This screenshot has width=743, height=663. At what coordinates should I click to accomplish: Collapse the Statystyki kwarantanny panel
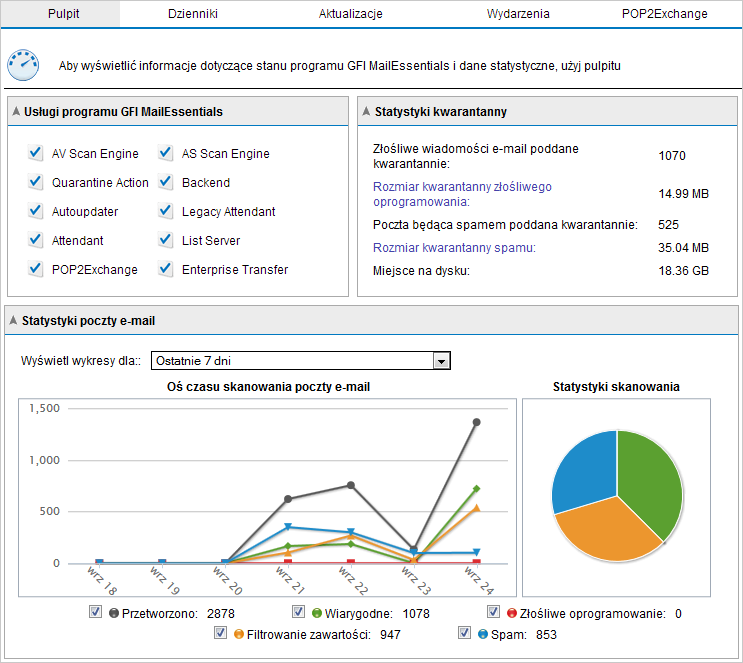coord(366,112)
